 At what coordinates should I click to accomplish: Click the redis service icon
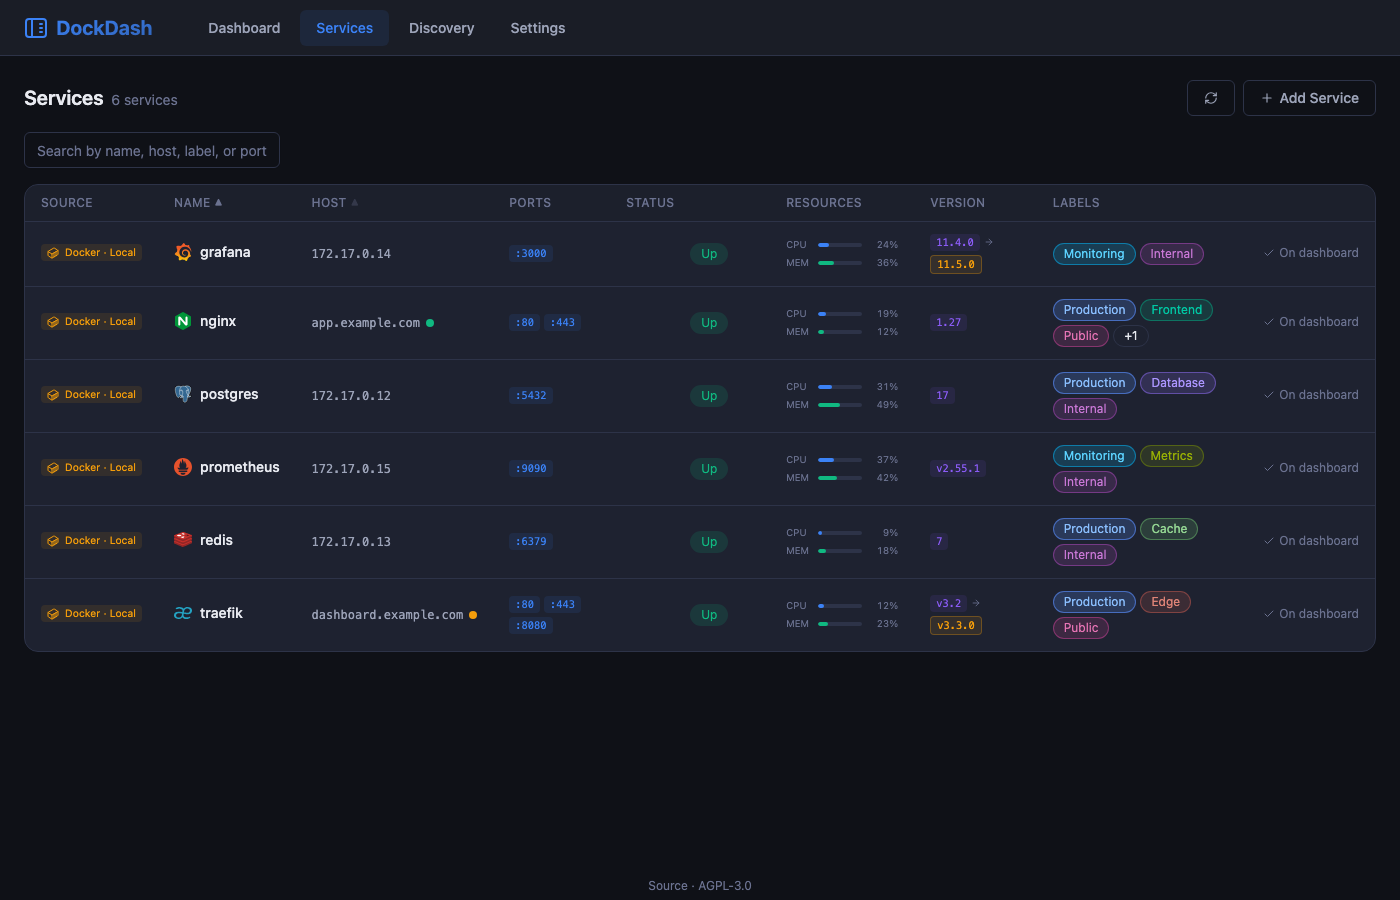183,540
